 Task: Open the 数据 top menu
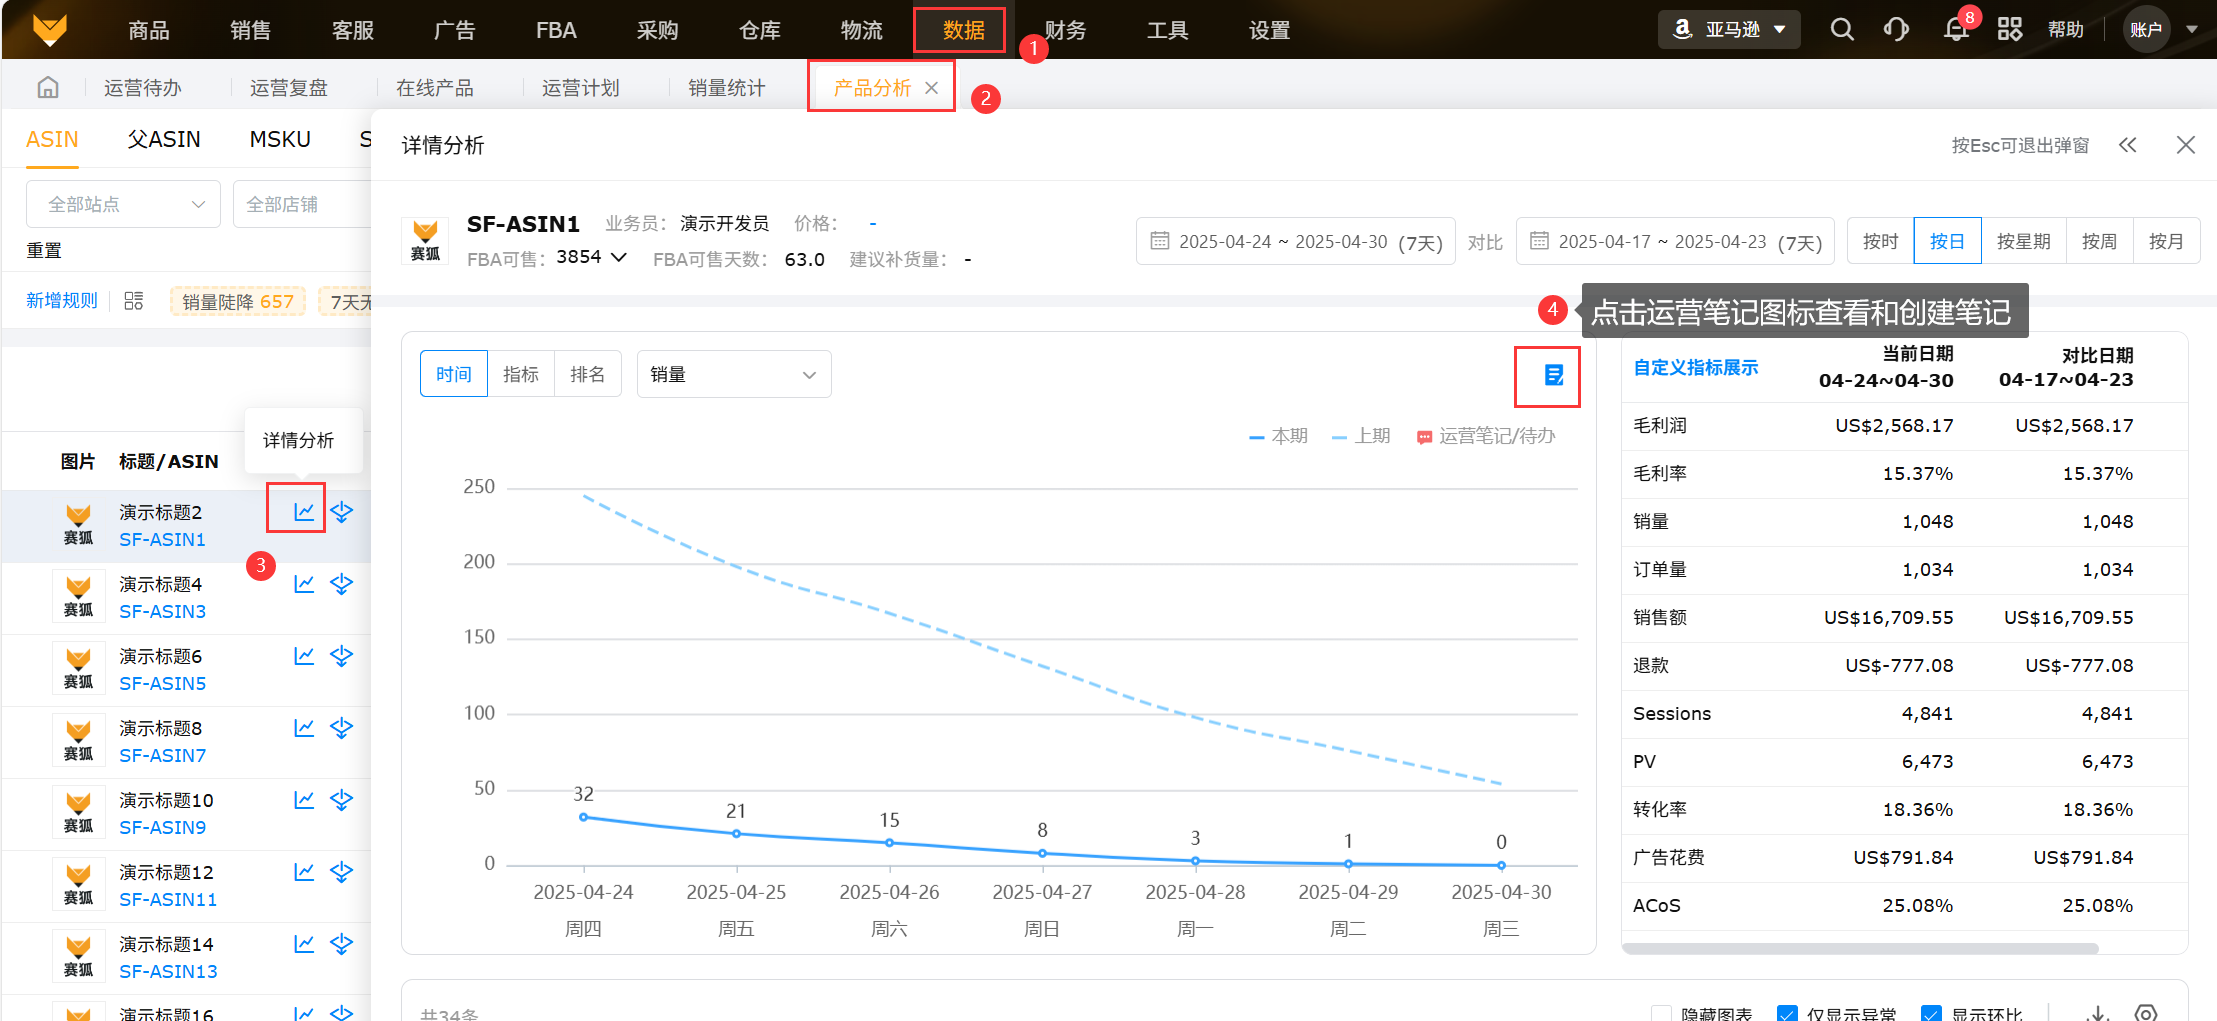tap(963, 30)
